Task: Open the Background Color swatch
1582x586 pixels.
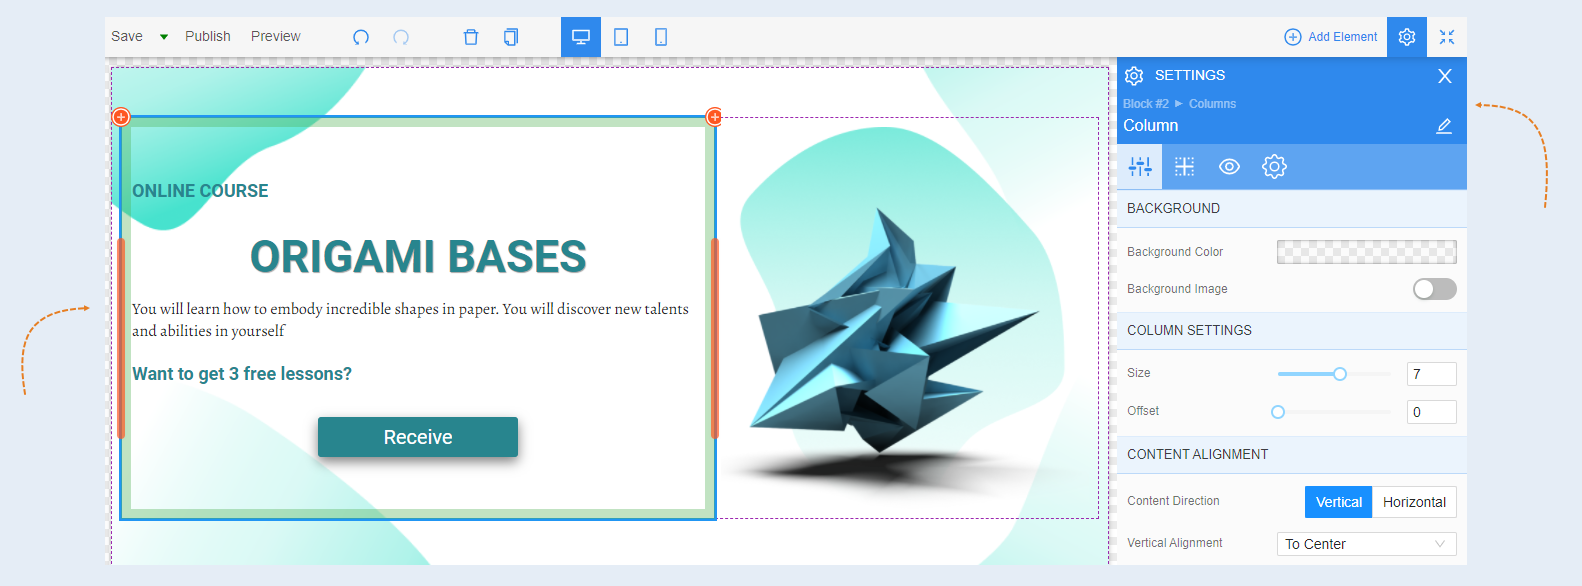Action: click(1367, 252)
